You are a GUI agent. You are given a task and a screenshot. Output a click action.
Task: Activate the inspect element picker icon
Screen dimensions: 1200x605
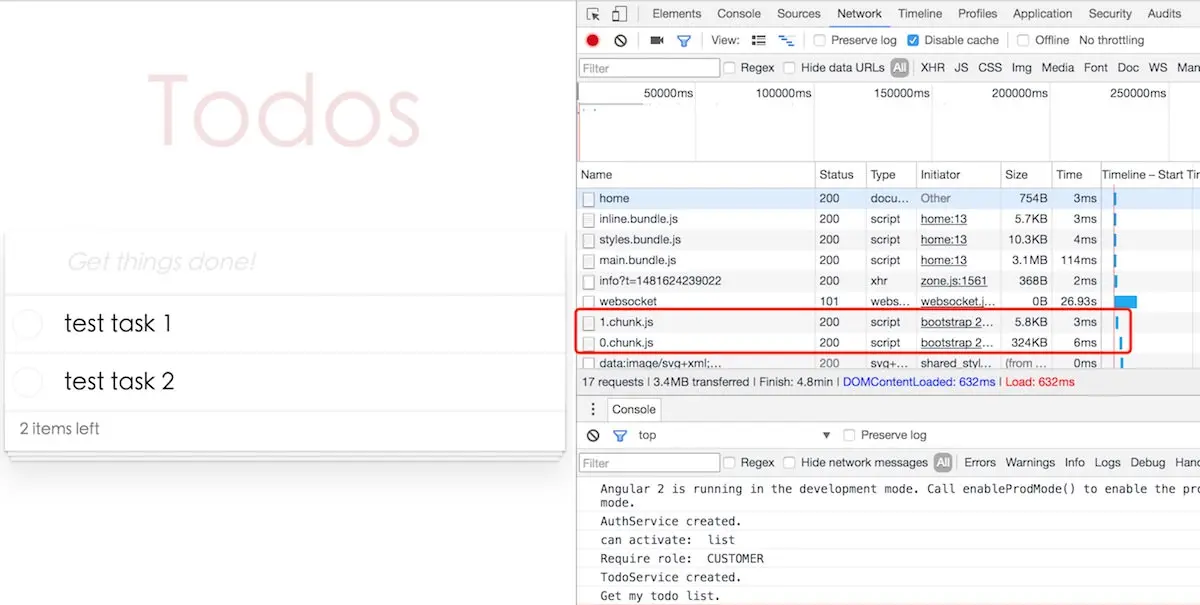[x=593, y=14]
